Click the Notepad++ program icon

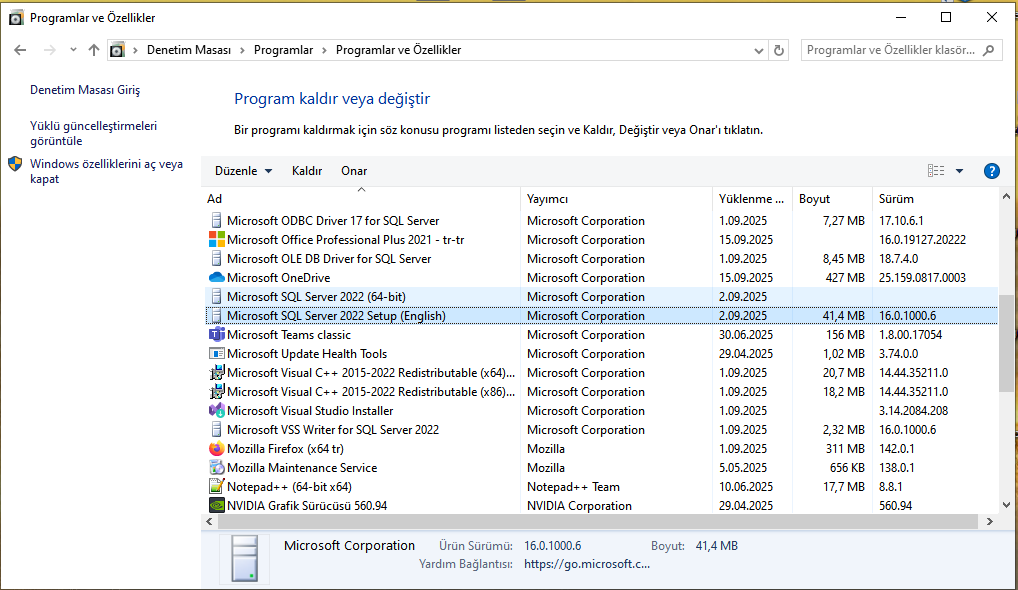point(217,487)
